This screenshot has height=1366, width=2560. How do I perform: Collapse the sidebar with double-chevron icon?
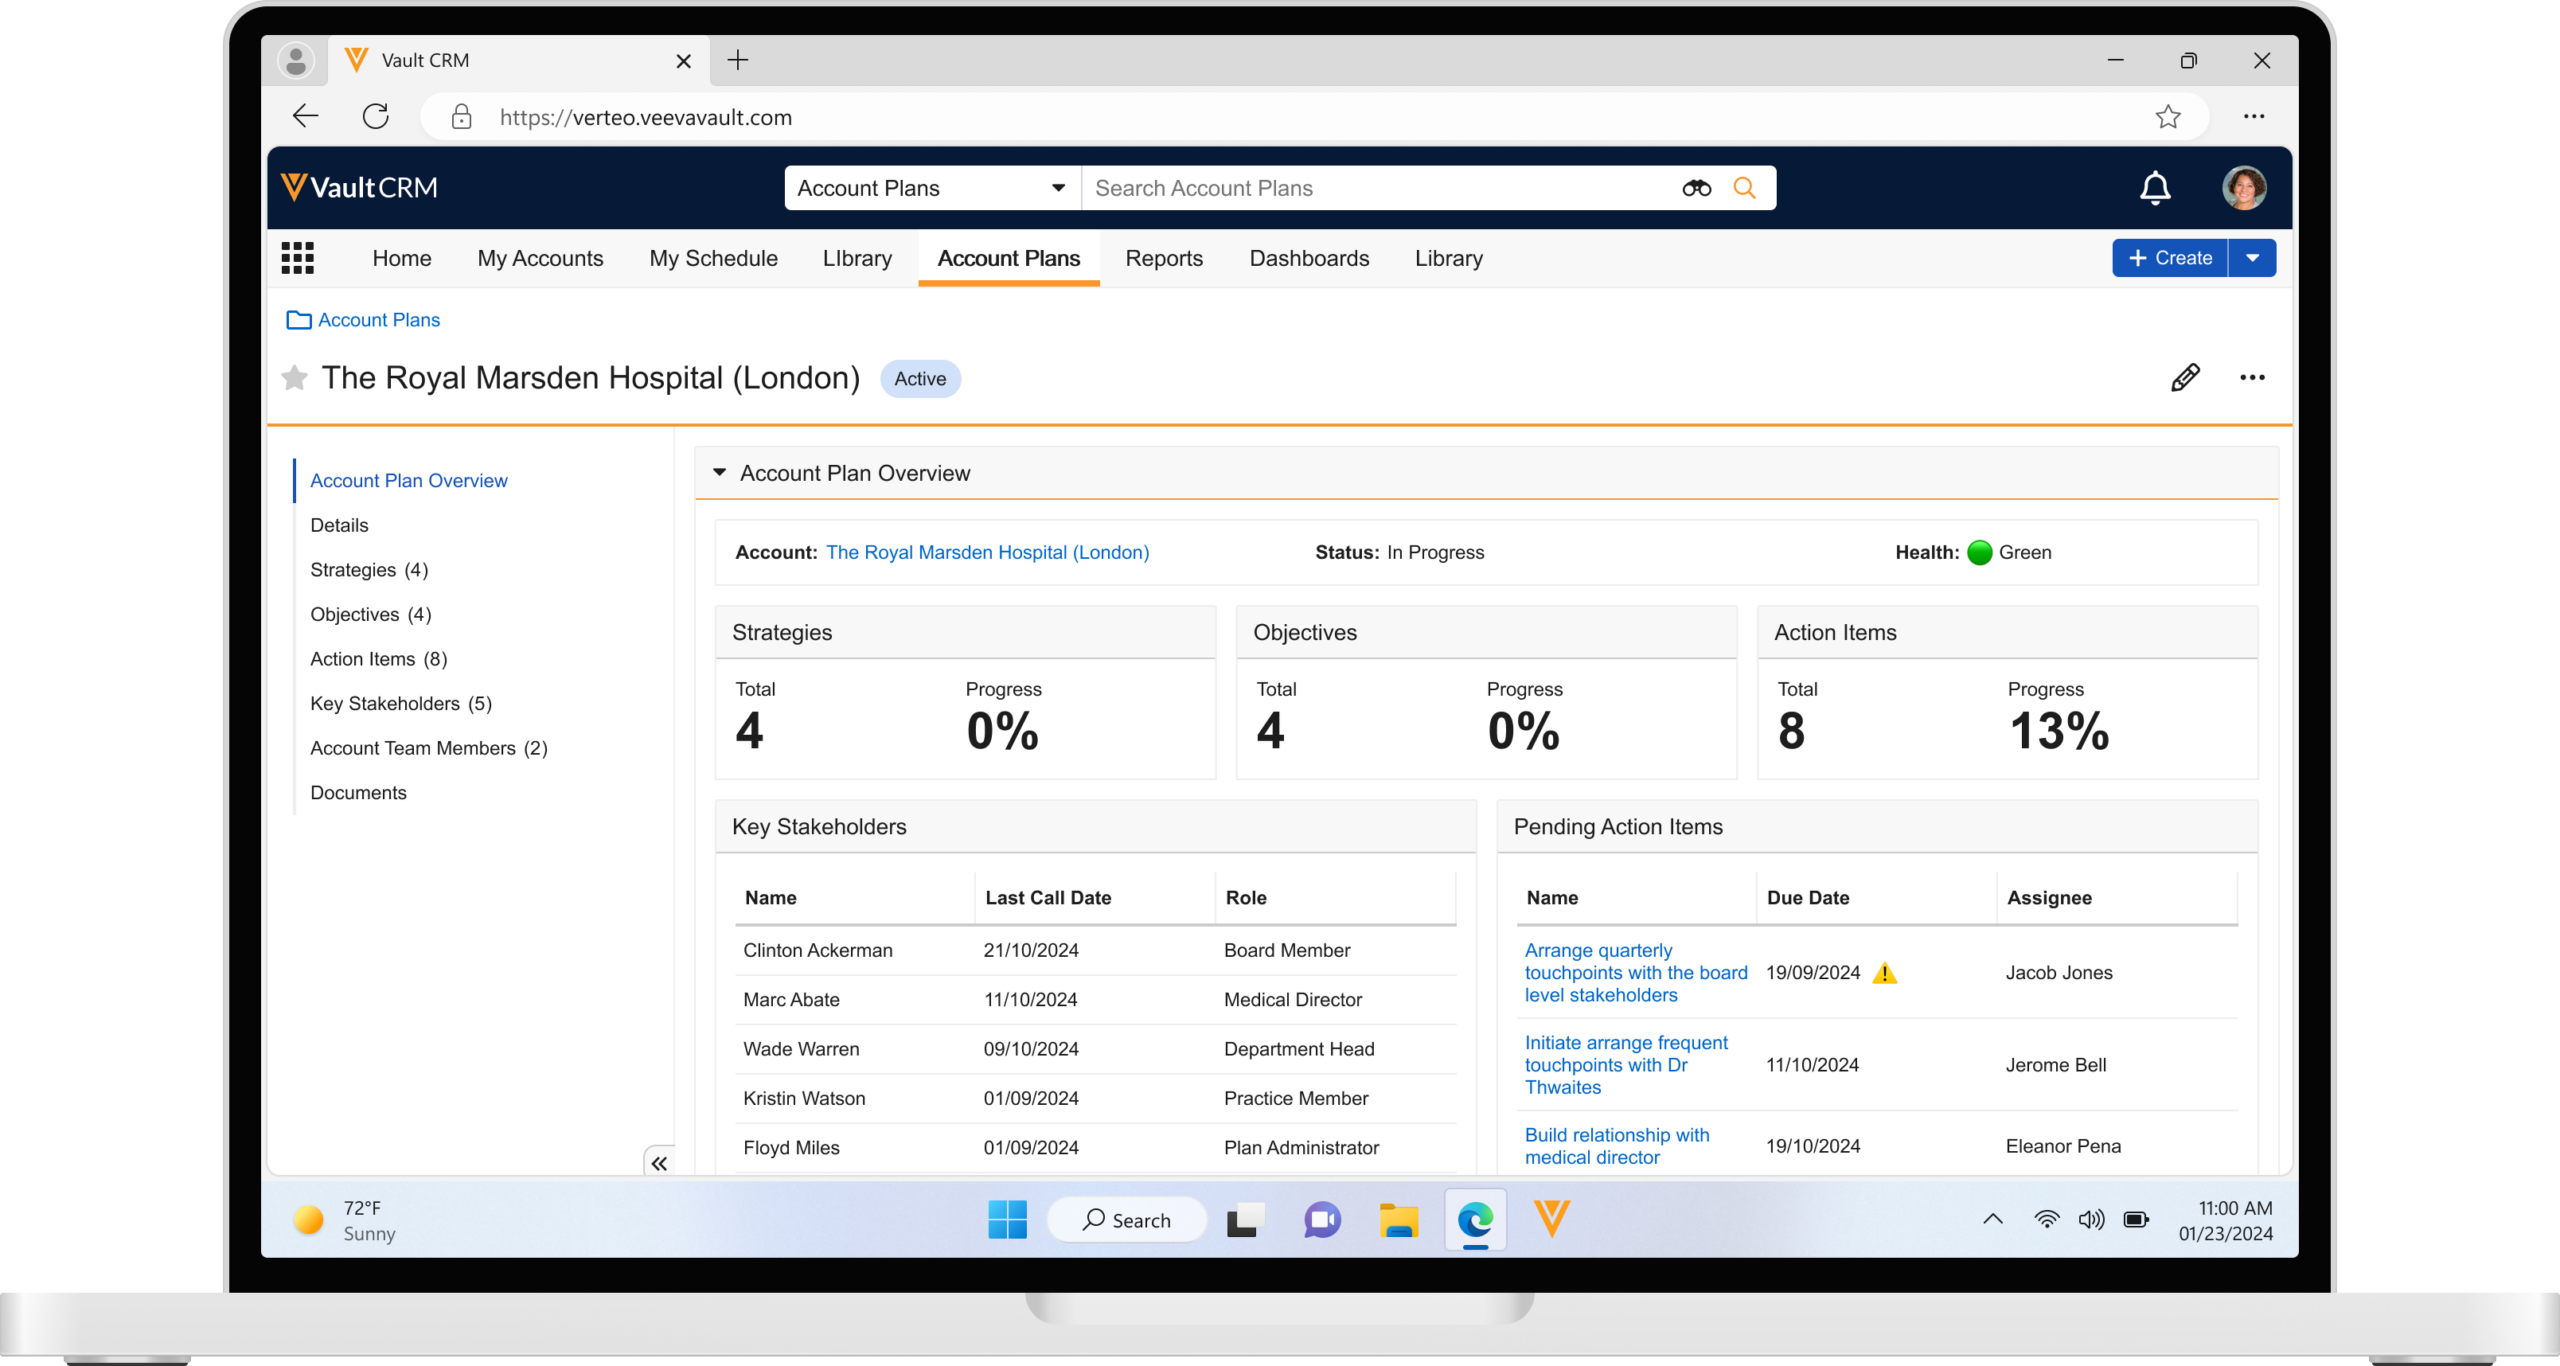tap(659, 1163)
